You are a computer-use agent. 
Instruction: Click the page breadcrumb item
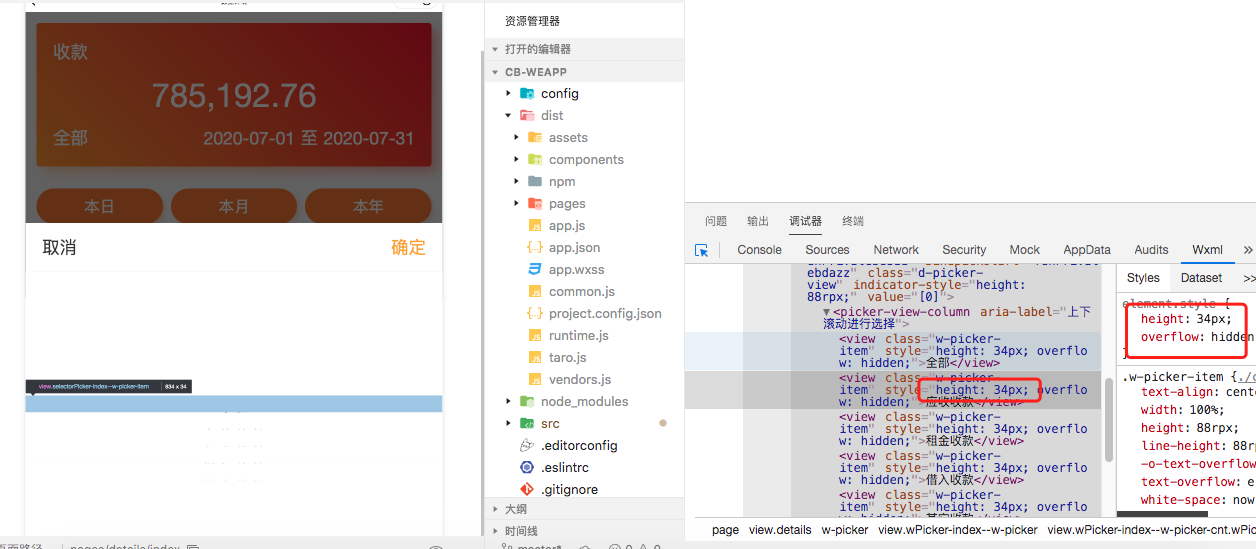(x=725, y=530)
